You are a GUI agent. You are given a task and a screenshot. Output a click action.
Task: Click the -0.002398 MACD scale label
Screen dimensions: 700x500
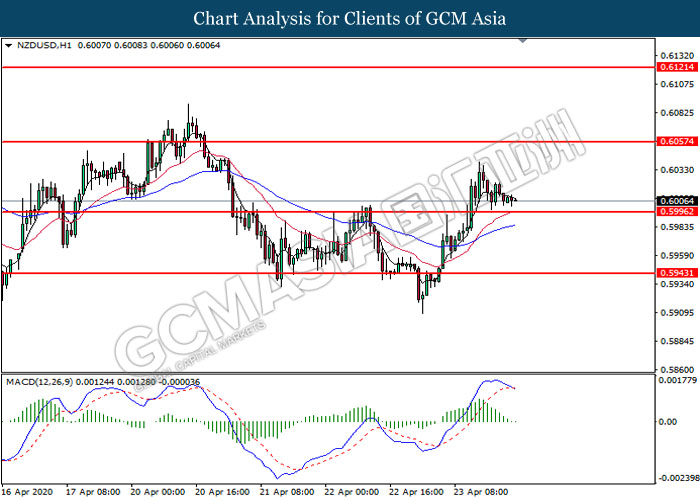coord(674,479)
